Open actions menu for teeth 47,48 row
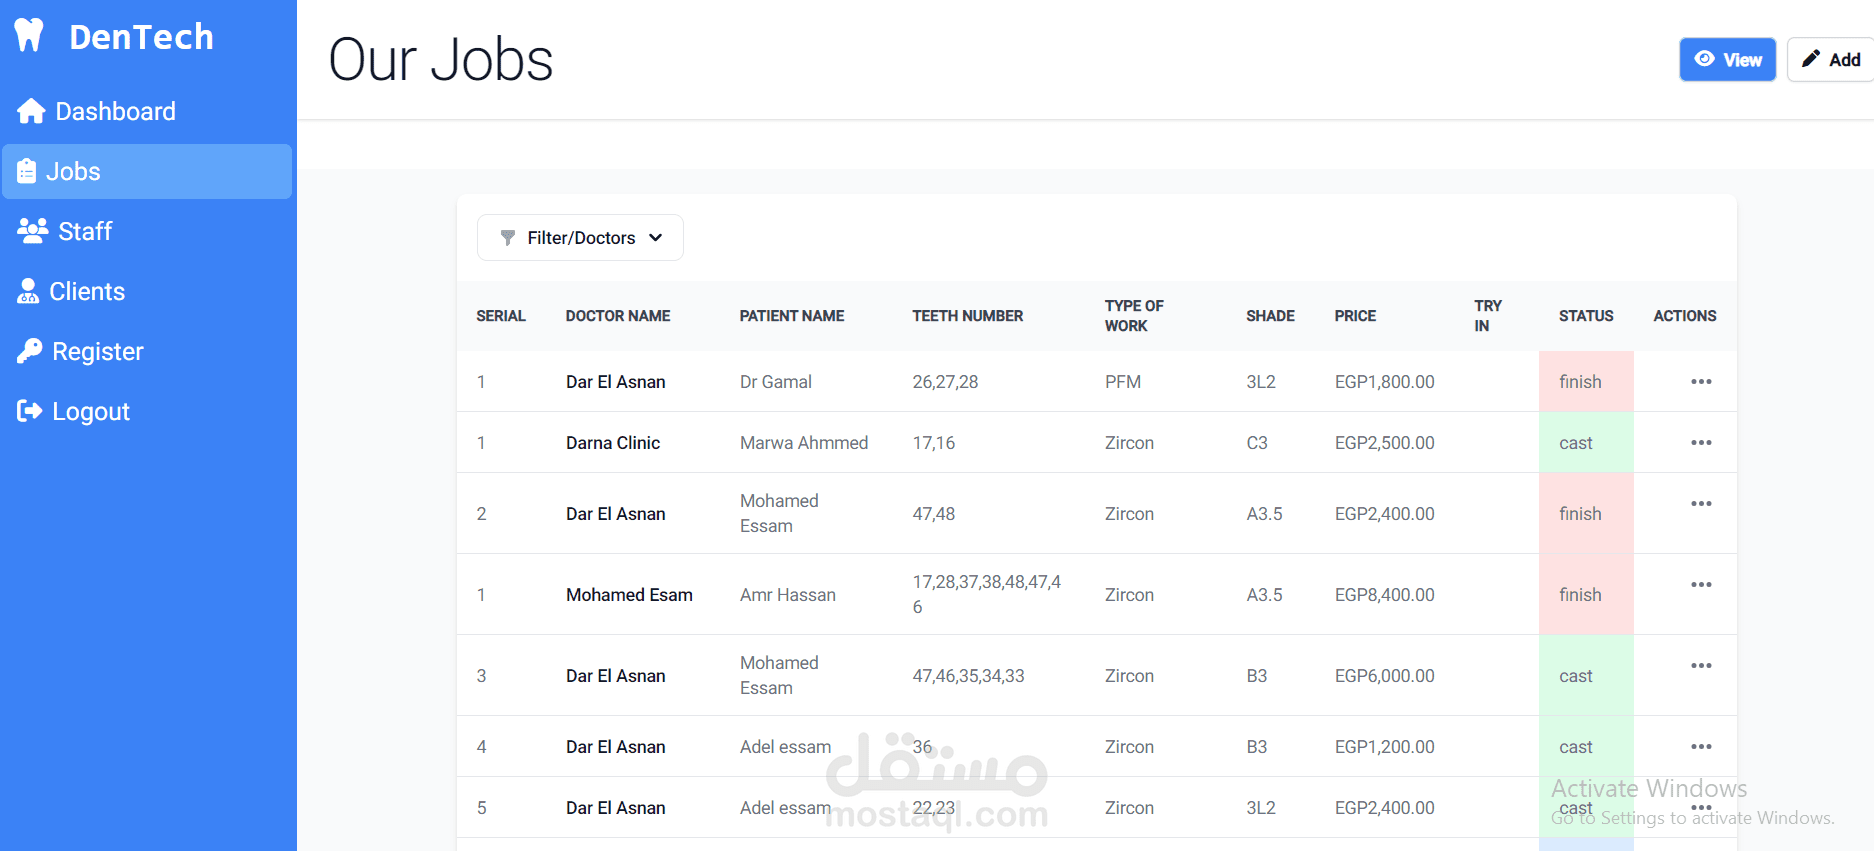Image resolution: width=1874 pixels, height=851 pixels. coord(1701,503)
